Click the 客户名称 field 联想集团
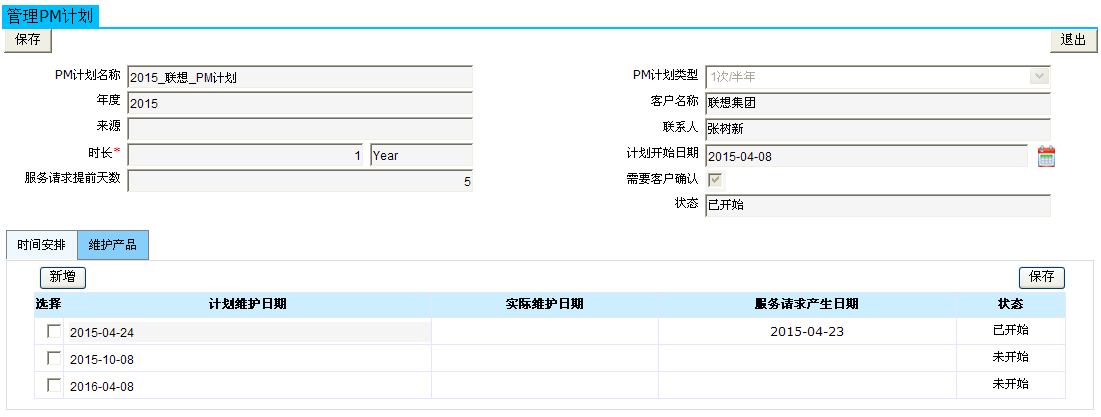The height and width of the screenshot is (417, 1101). click(x=878, y=103)
